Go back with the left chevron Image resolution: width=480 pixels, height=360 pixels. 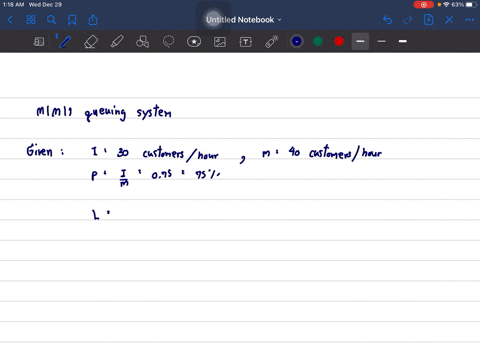[x=10, y=20]
